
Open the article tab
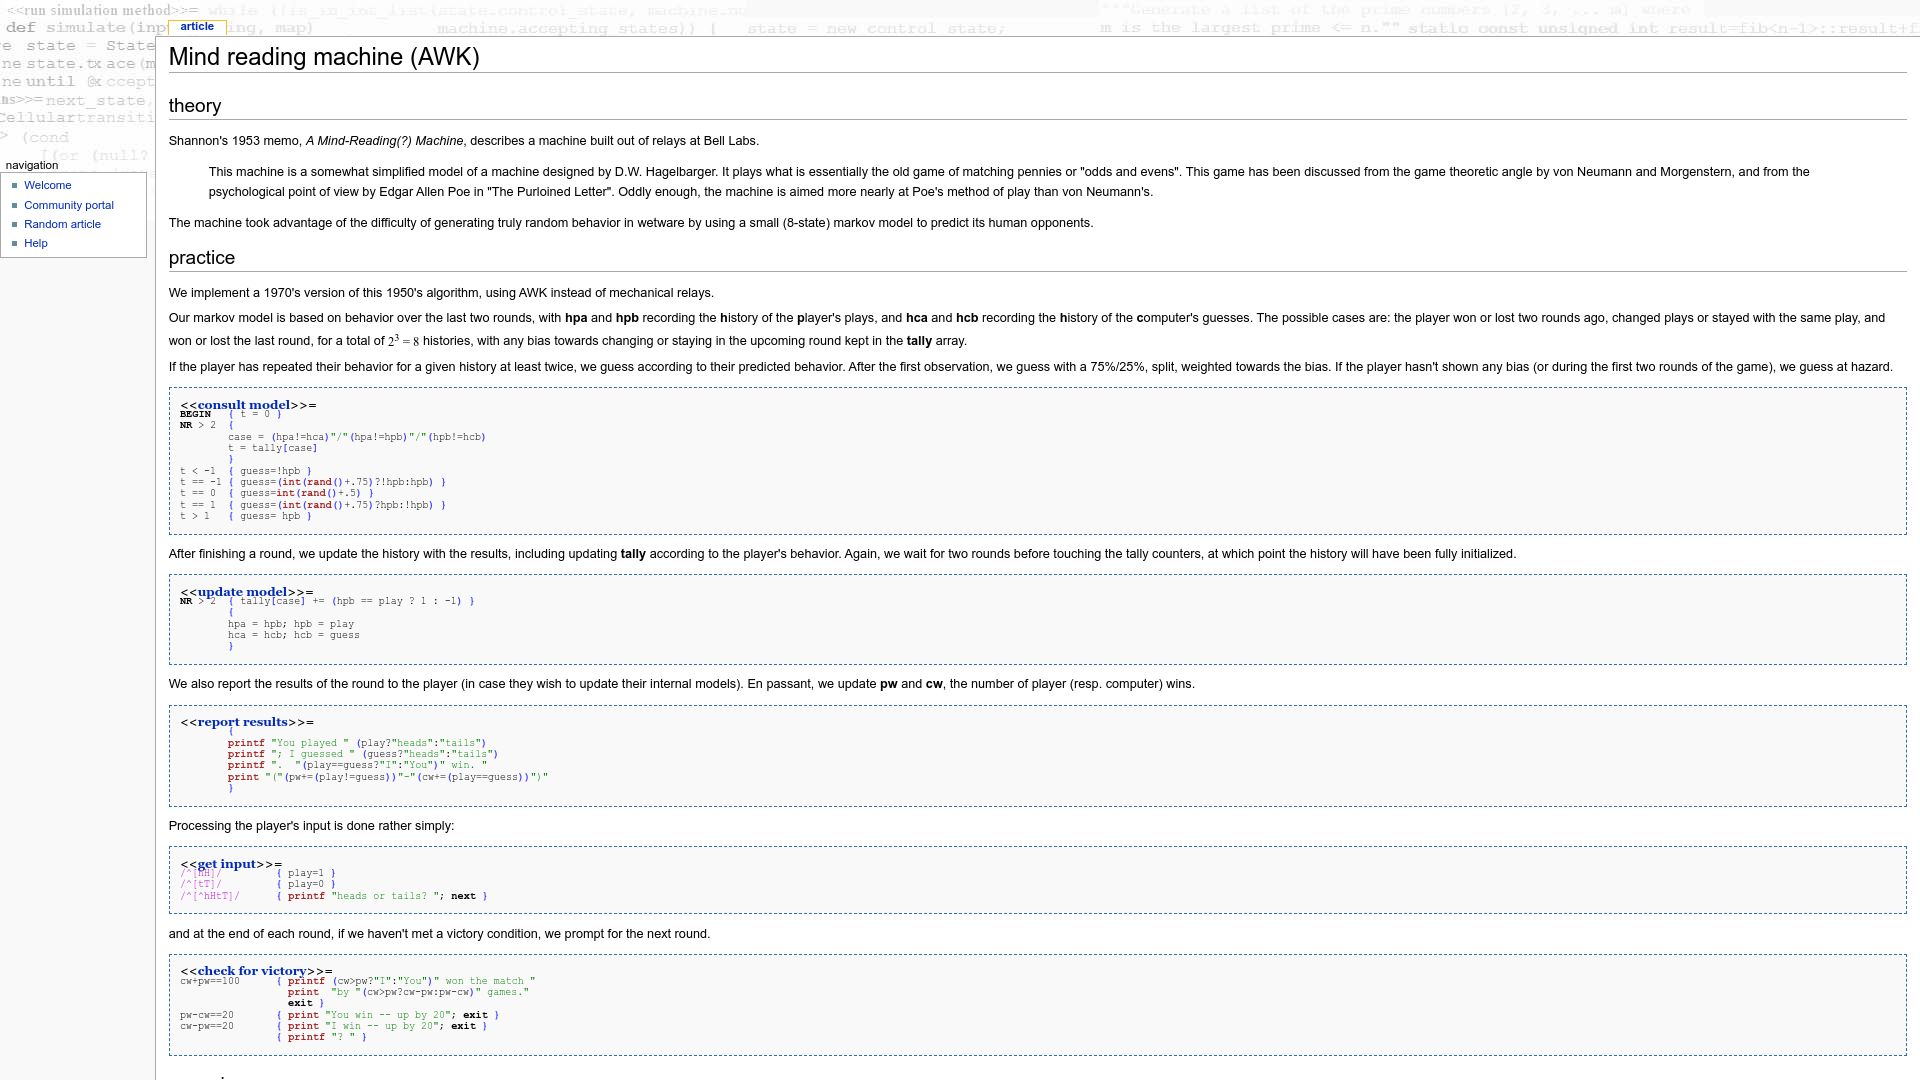(197, 27)
